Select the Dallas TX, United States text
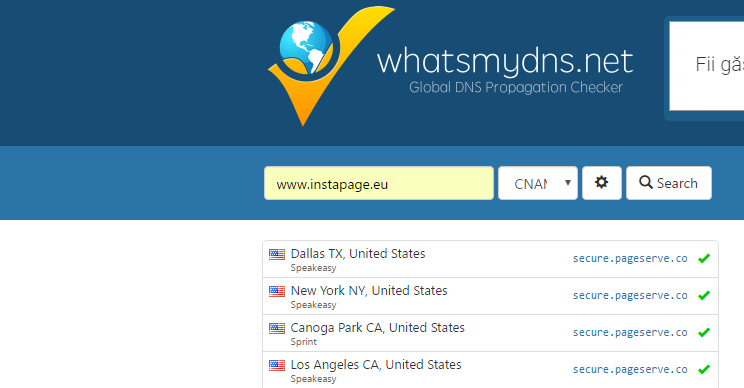 point(358,254)
